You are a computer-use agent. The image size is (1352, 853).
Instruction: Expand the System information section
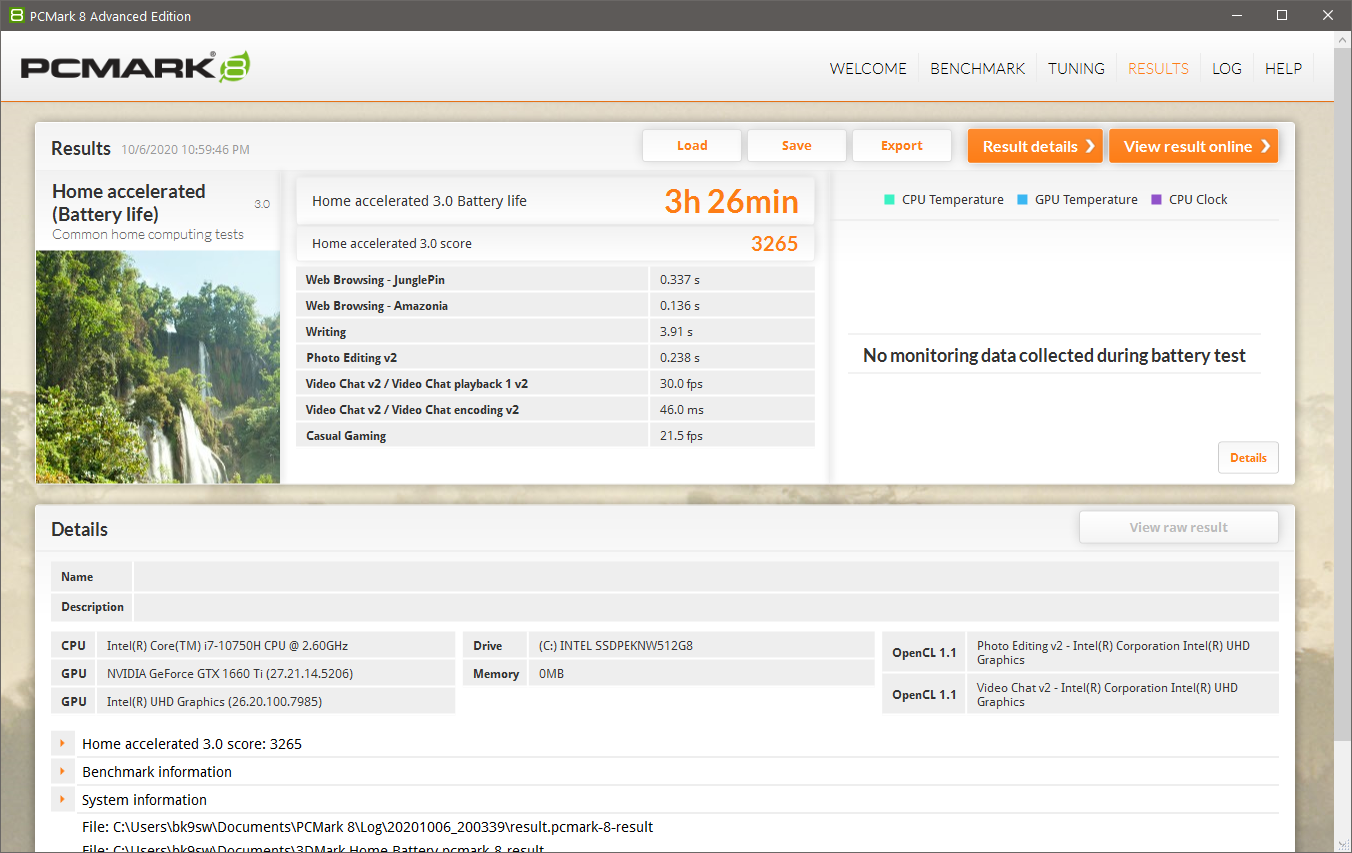click(x=62, y=799)
